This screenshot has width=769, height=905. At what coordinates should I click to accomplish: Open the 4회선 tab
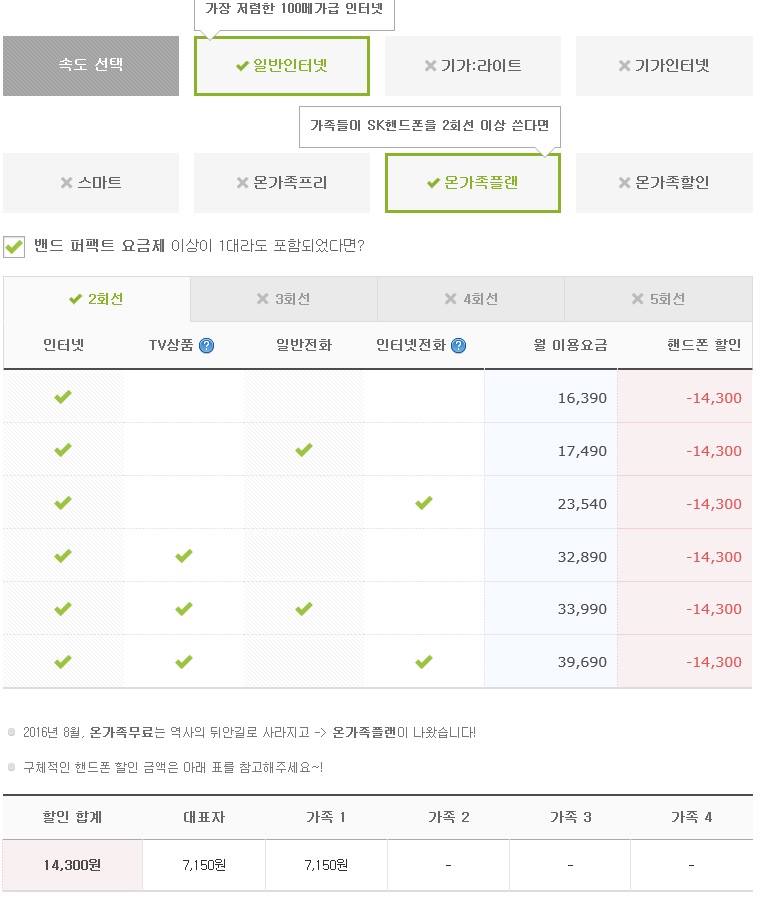click(471, 299)
